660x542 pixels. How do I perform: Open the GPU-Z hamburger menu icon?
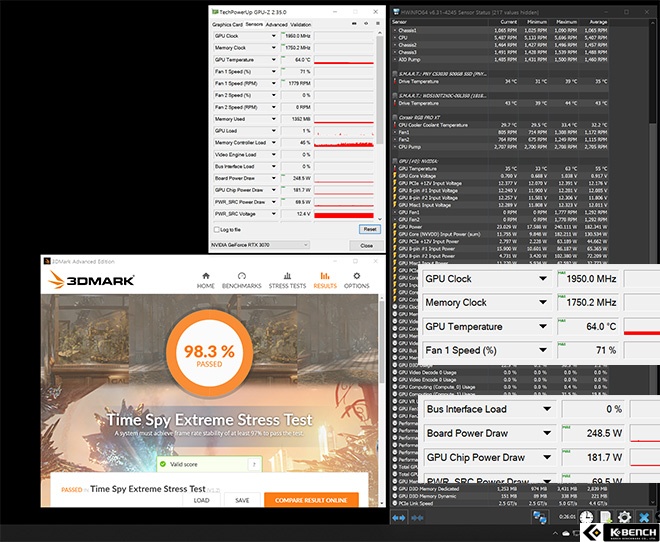coord(378,24)
